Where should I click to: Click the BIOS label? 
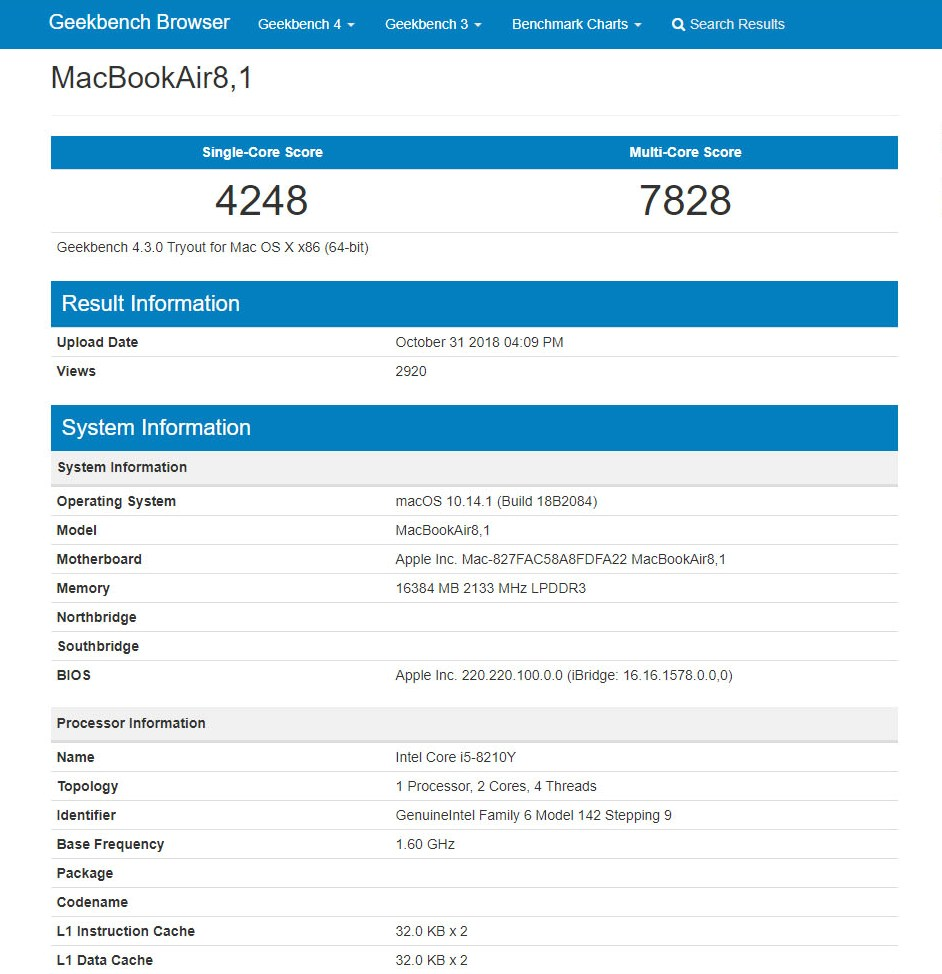[x=73, y=675]
